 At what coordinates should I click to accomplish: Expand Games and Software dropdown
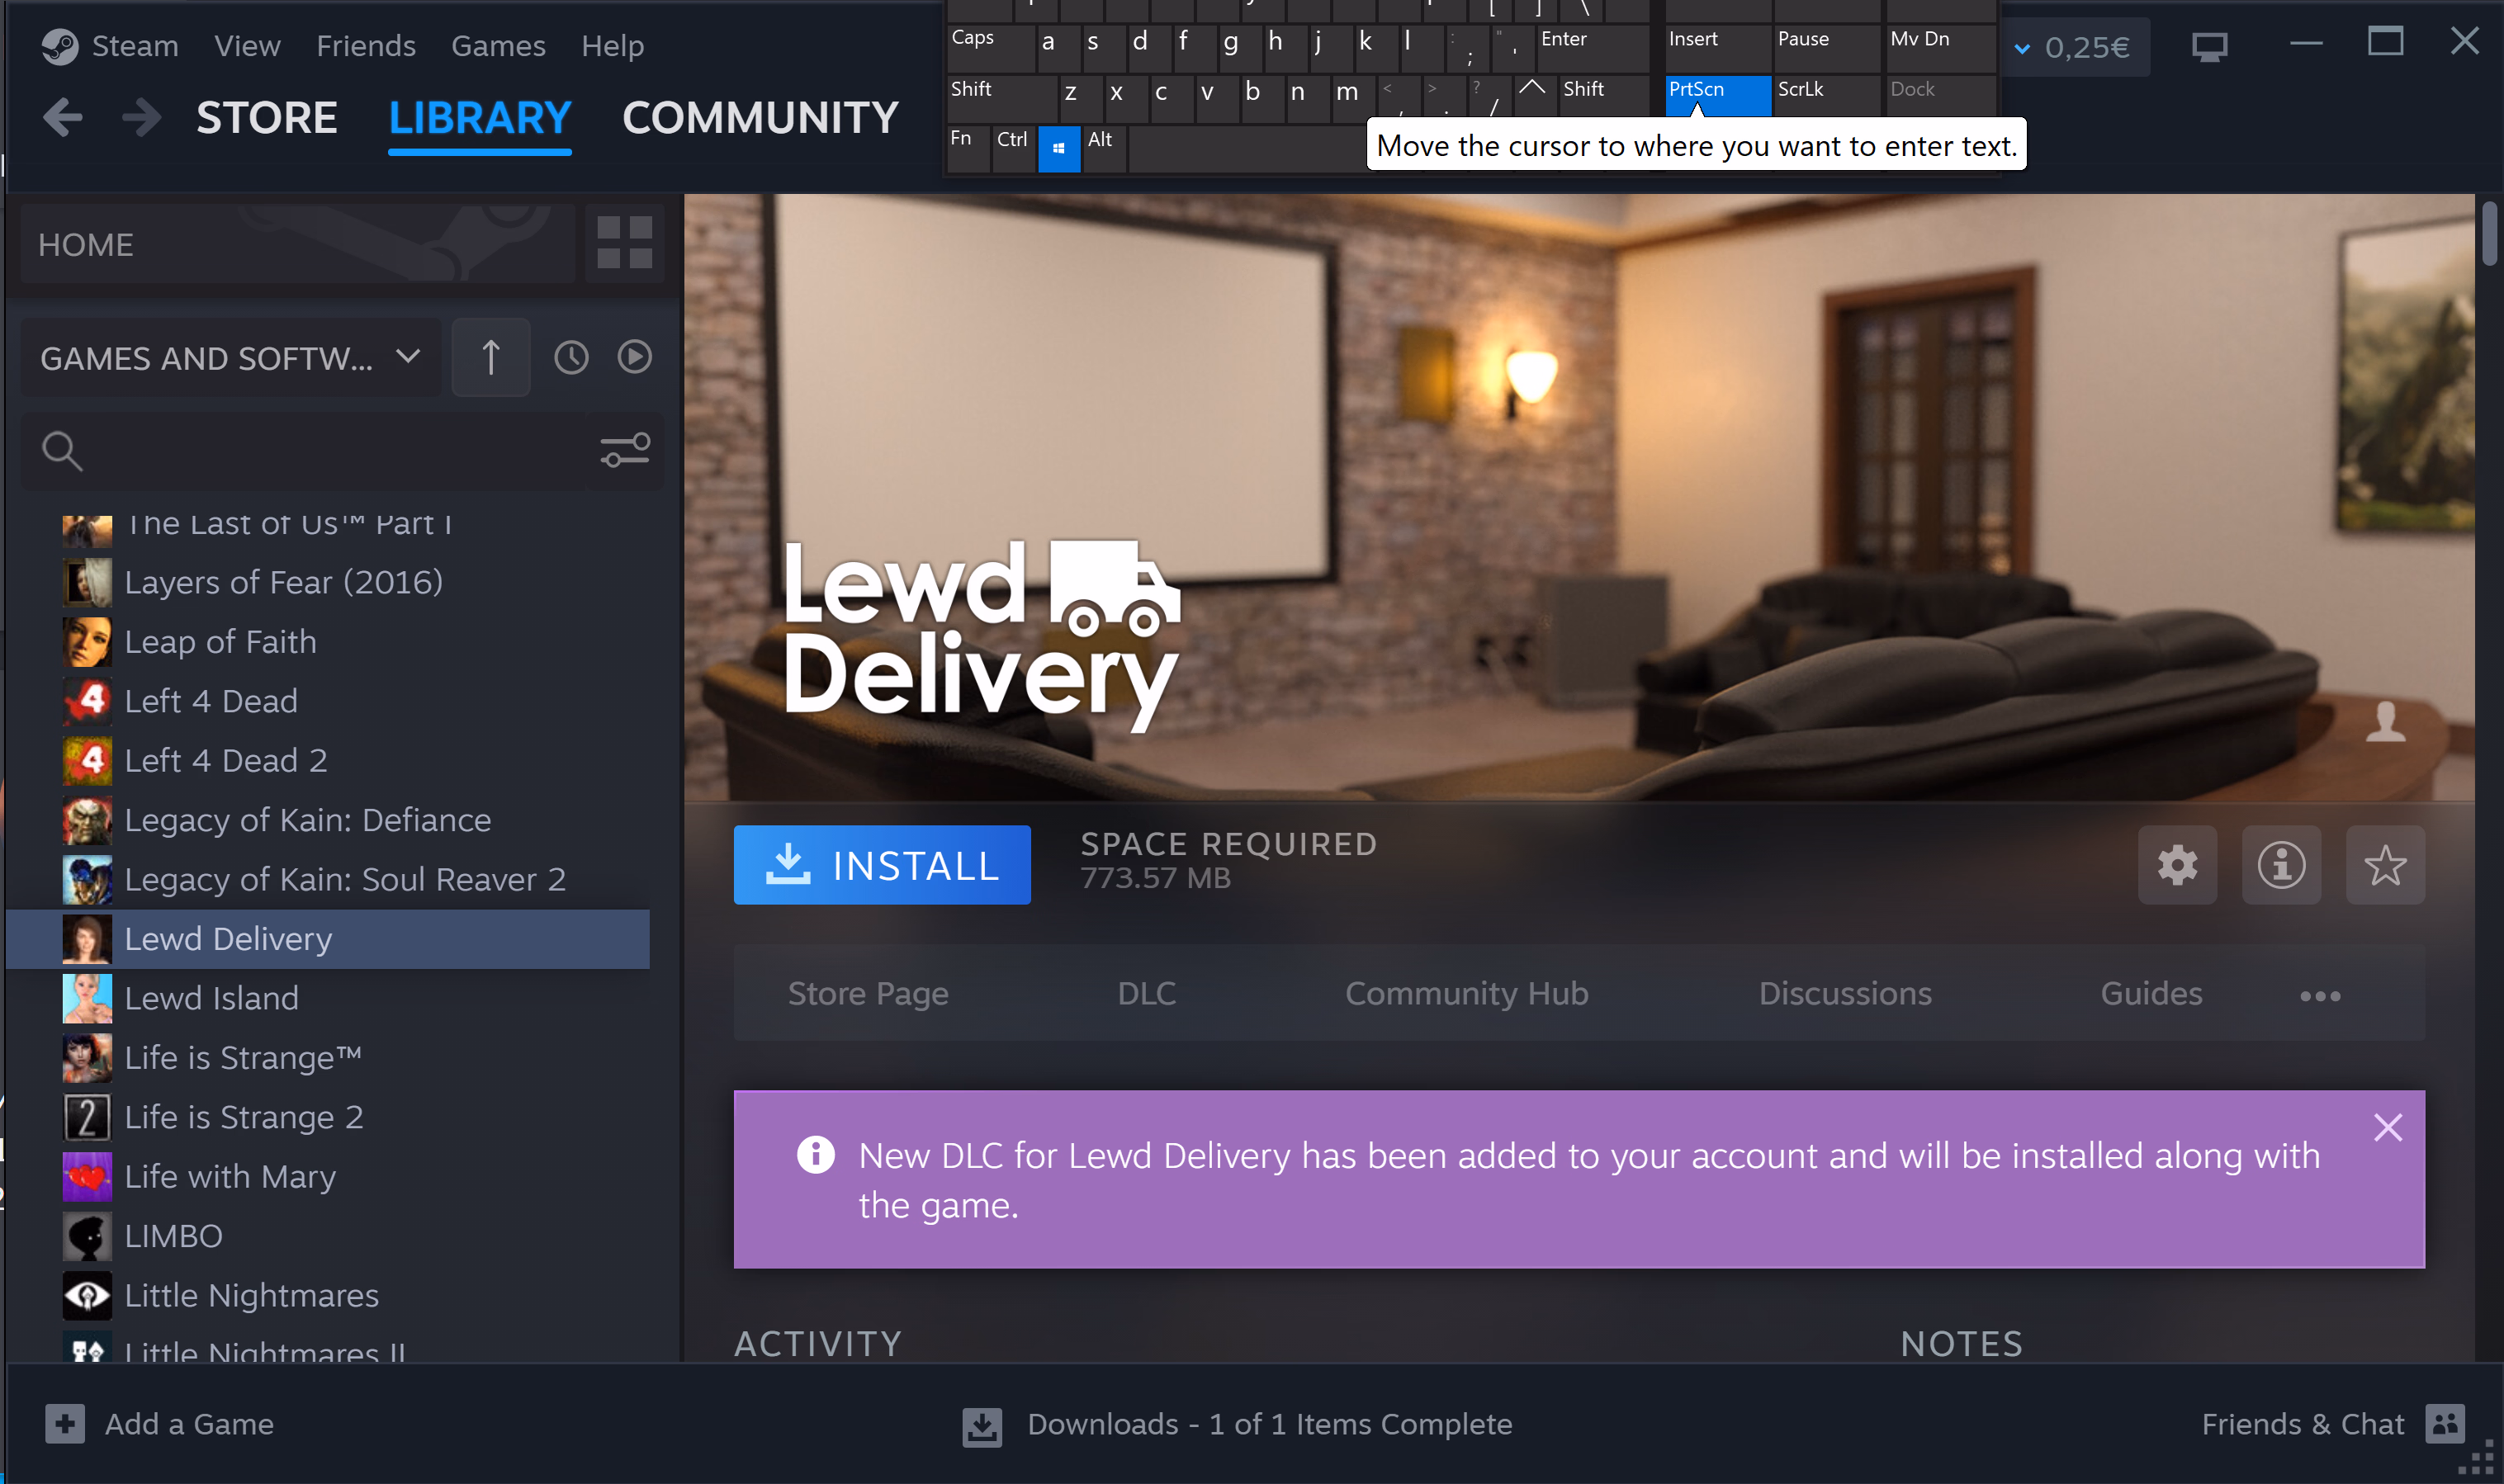(231, 357)
